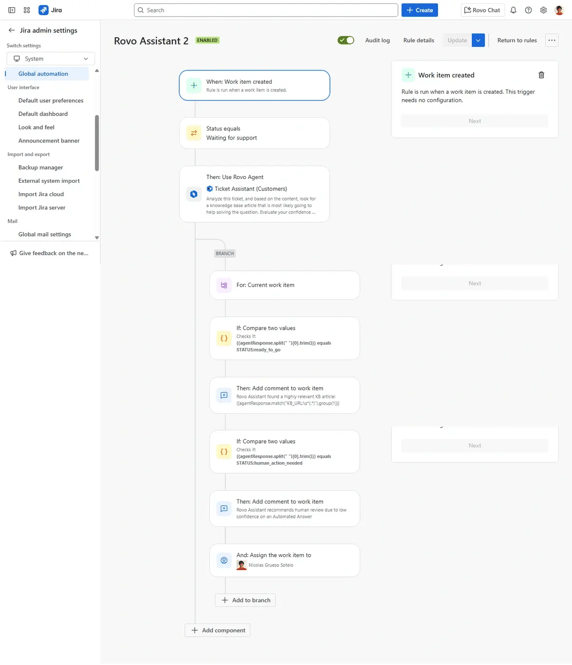Click the back arrow beside Jira admin settings
The width and height of the screenshot is (572, 665).
[11, 30]
